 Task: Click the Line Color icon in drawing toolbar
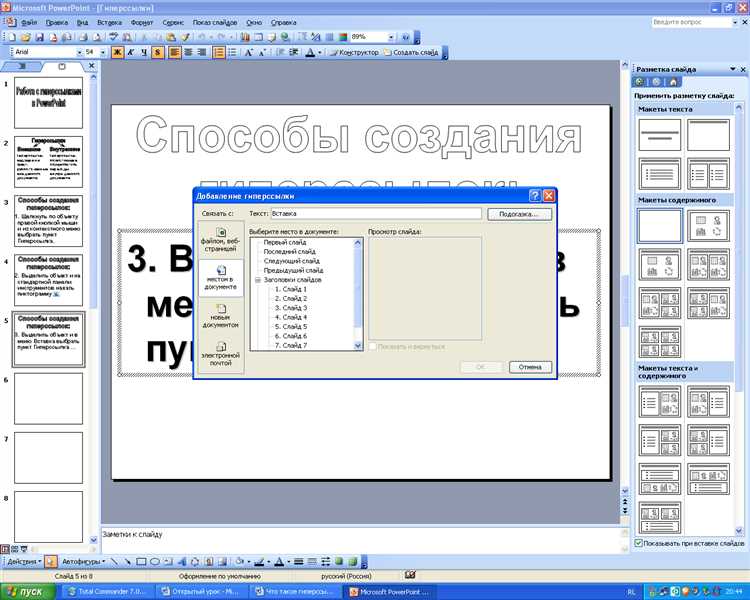(x=259, y=562)
